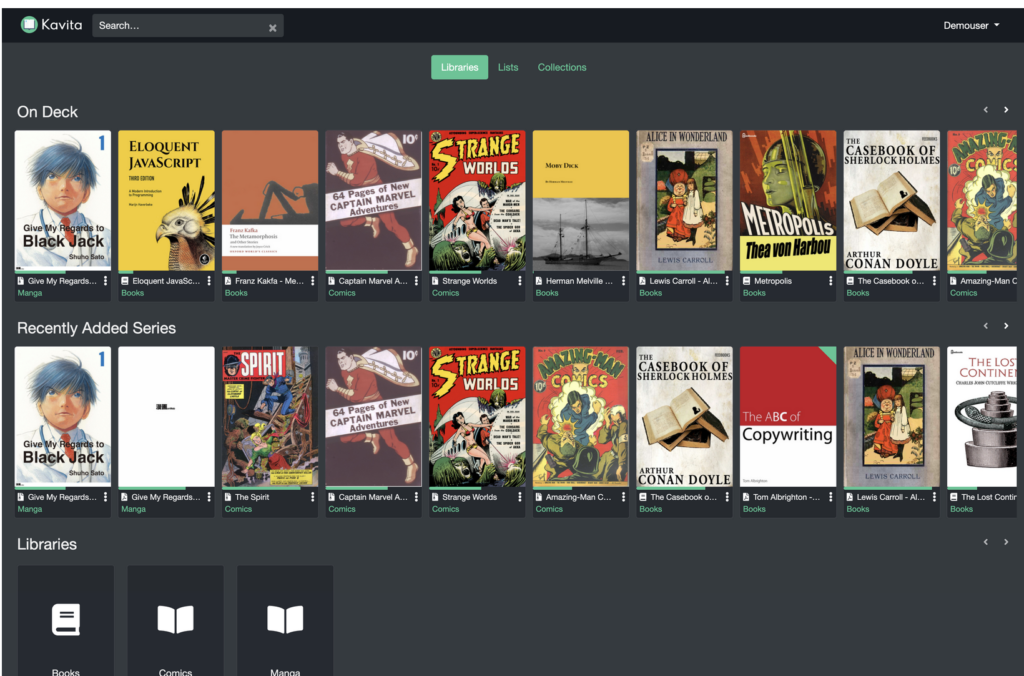Click Manga link under On Deck Black Jack
The width and height of the screenshot is (1024, 676).
(x=29, y=293)
